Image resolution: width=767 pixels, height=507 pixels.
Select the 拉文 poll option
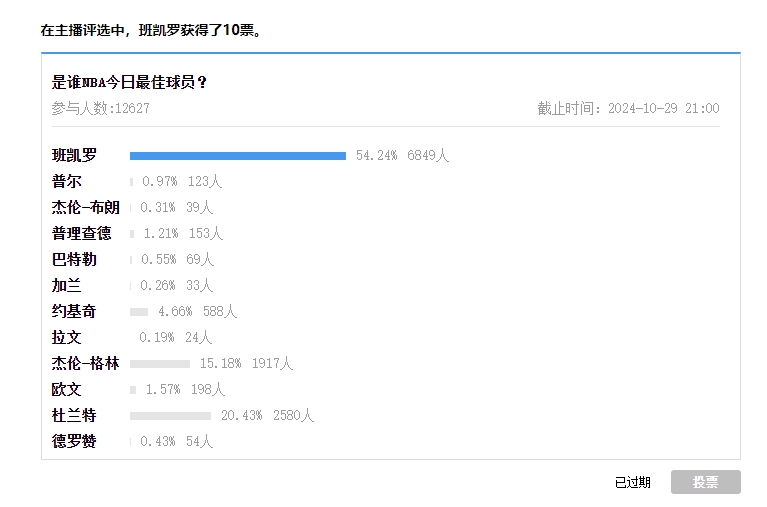click(x=67, y=338)
